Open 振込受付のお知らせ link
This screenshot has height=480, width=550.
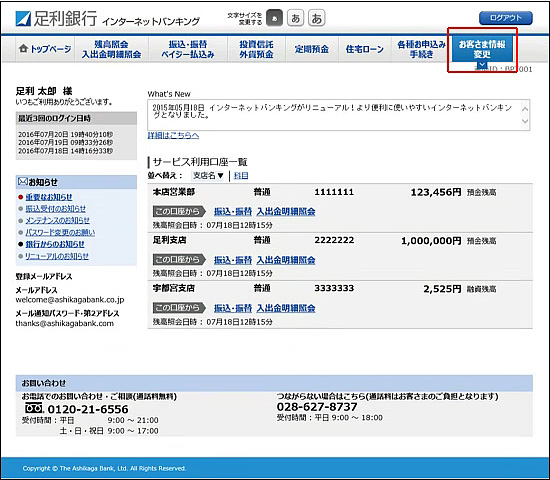point(55,208)
